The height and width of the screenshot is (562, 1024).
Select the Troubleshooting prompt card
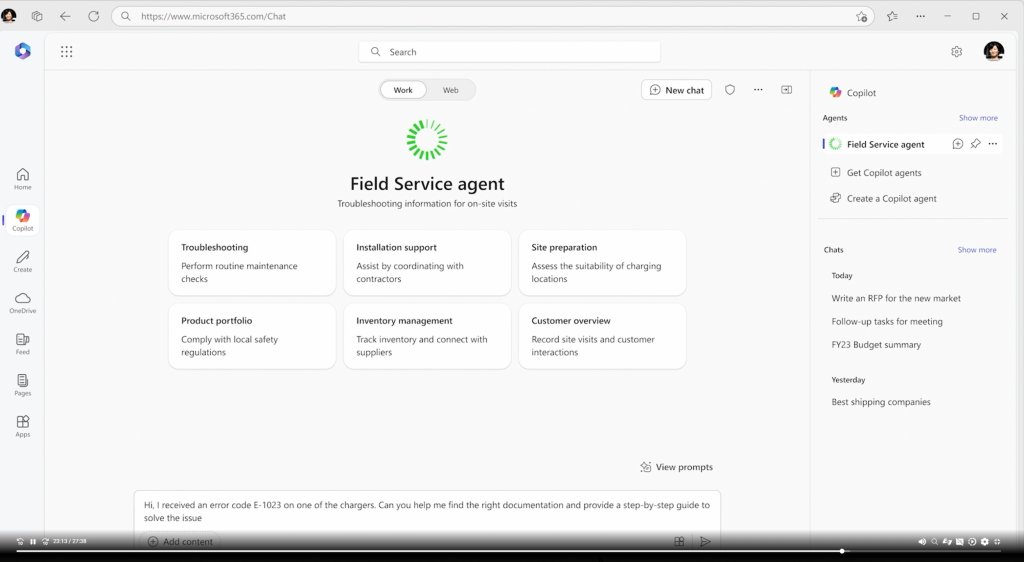point(252,262)
